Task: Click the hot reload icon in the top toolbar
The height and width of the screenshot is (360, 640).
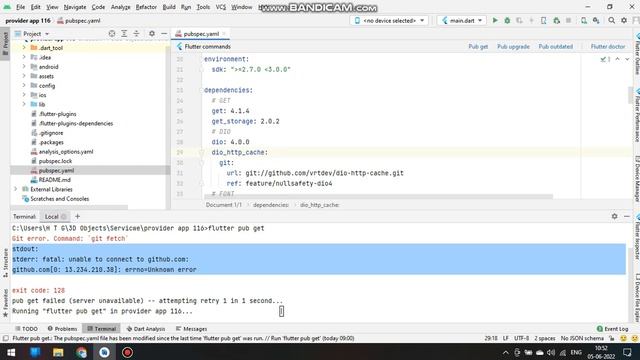Action: [531, 20]
